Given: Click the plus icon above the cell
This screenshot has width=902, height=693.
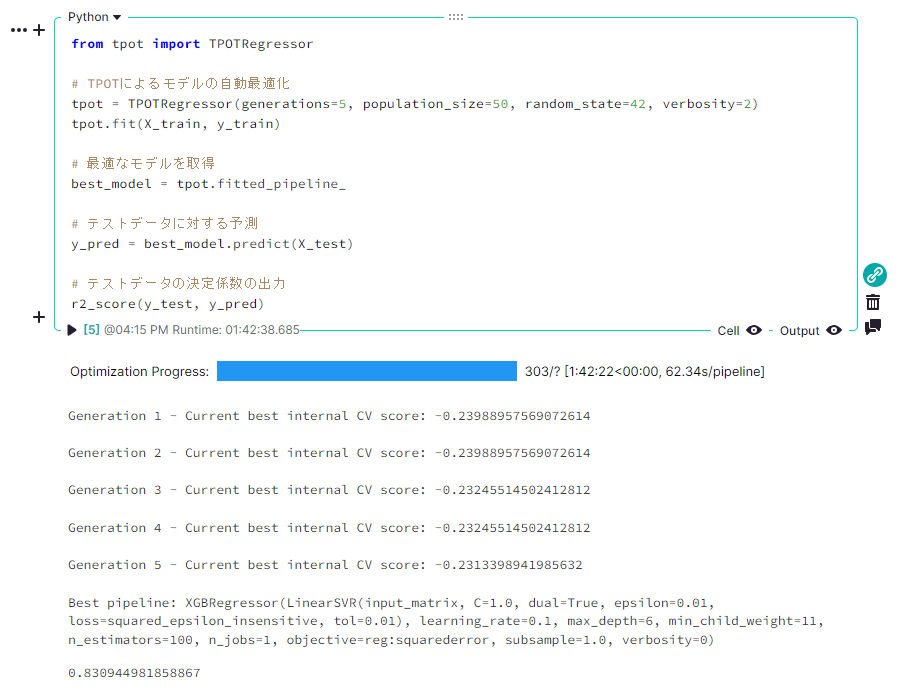Looking at the screenshot, I should (39, 30).
